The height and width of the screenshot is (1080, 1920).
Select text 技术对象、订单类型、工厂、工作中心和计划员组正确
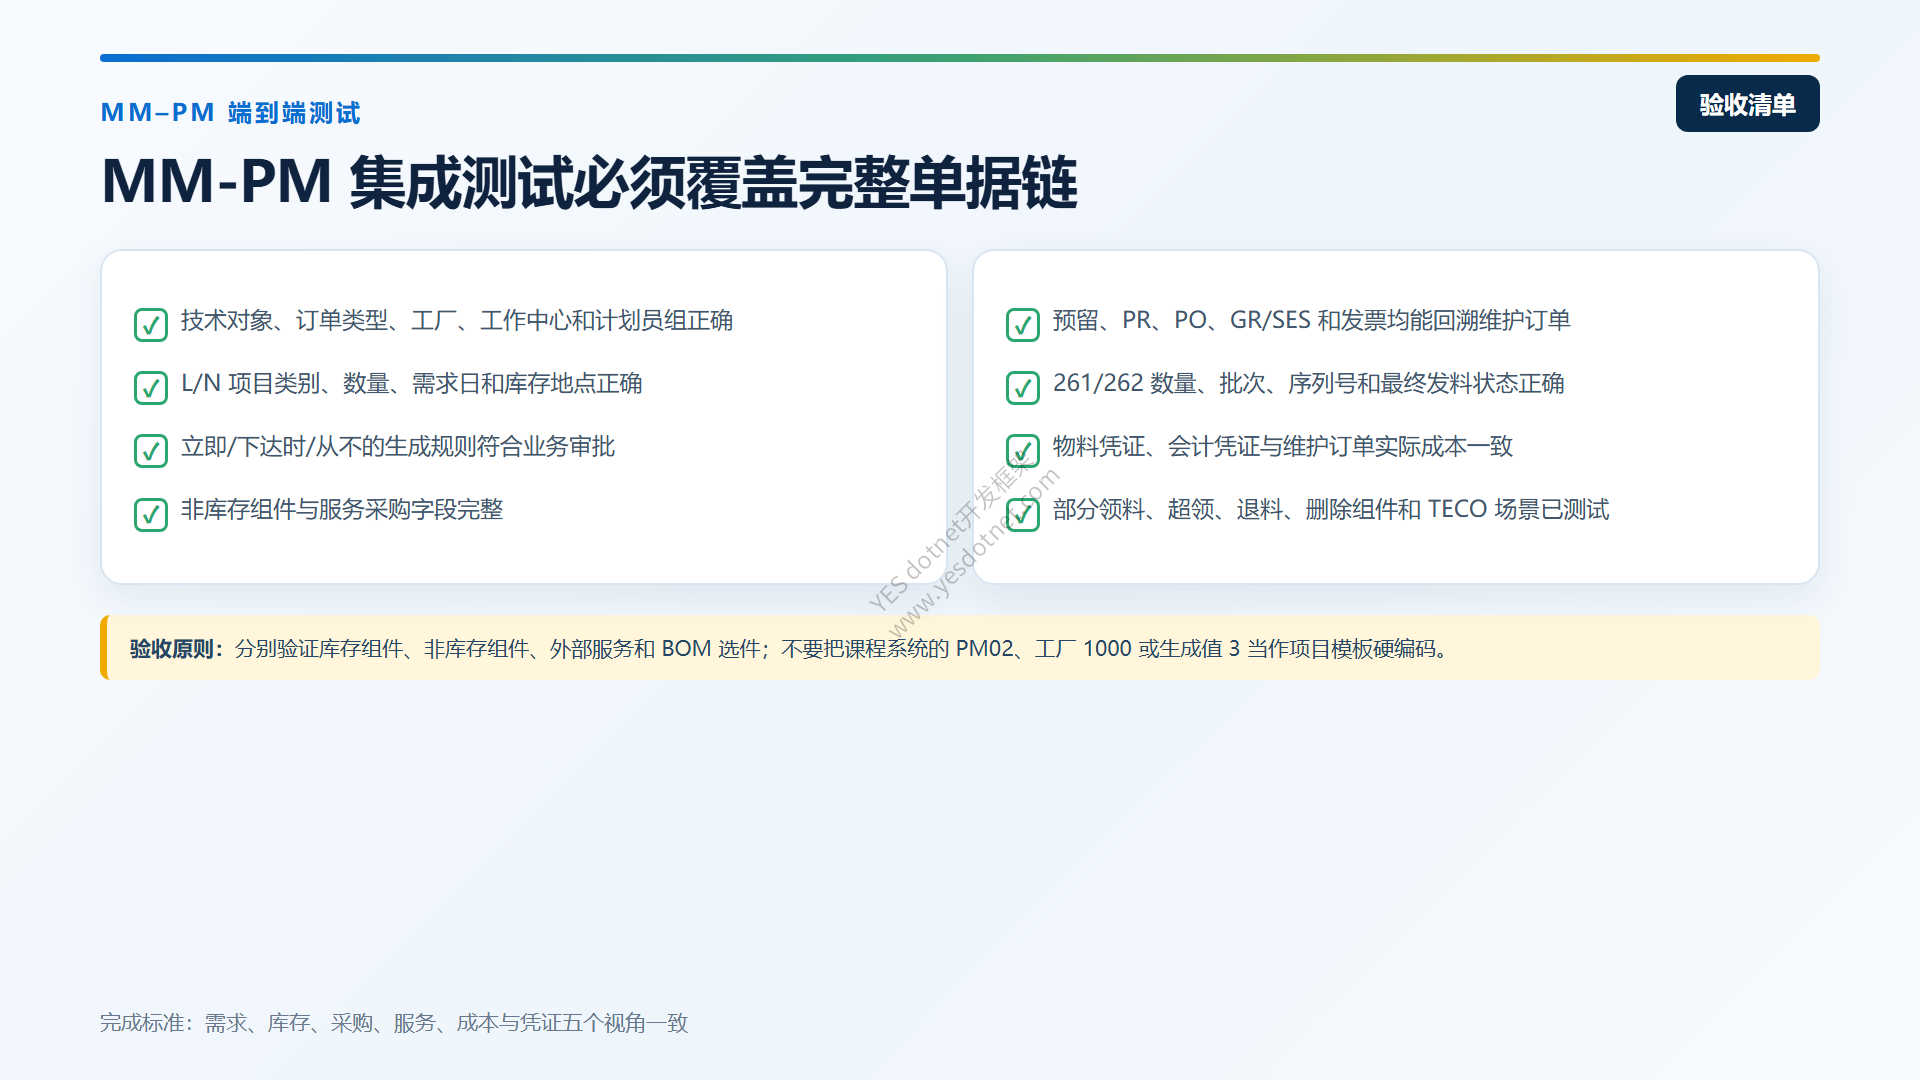(457, 321)
